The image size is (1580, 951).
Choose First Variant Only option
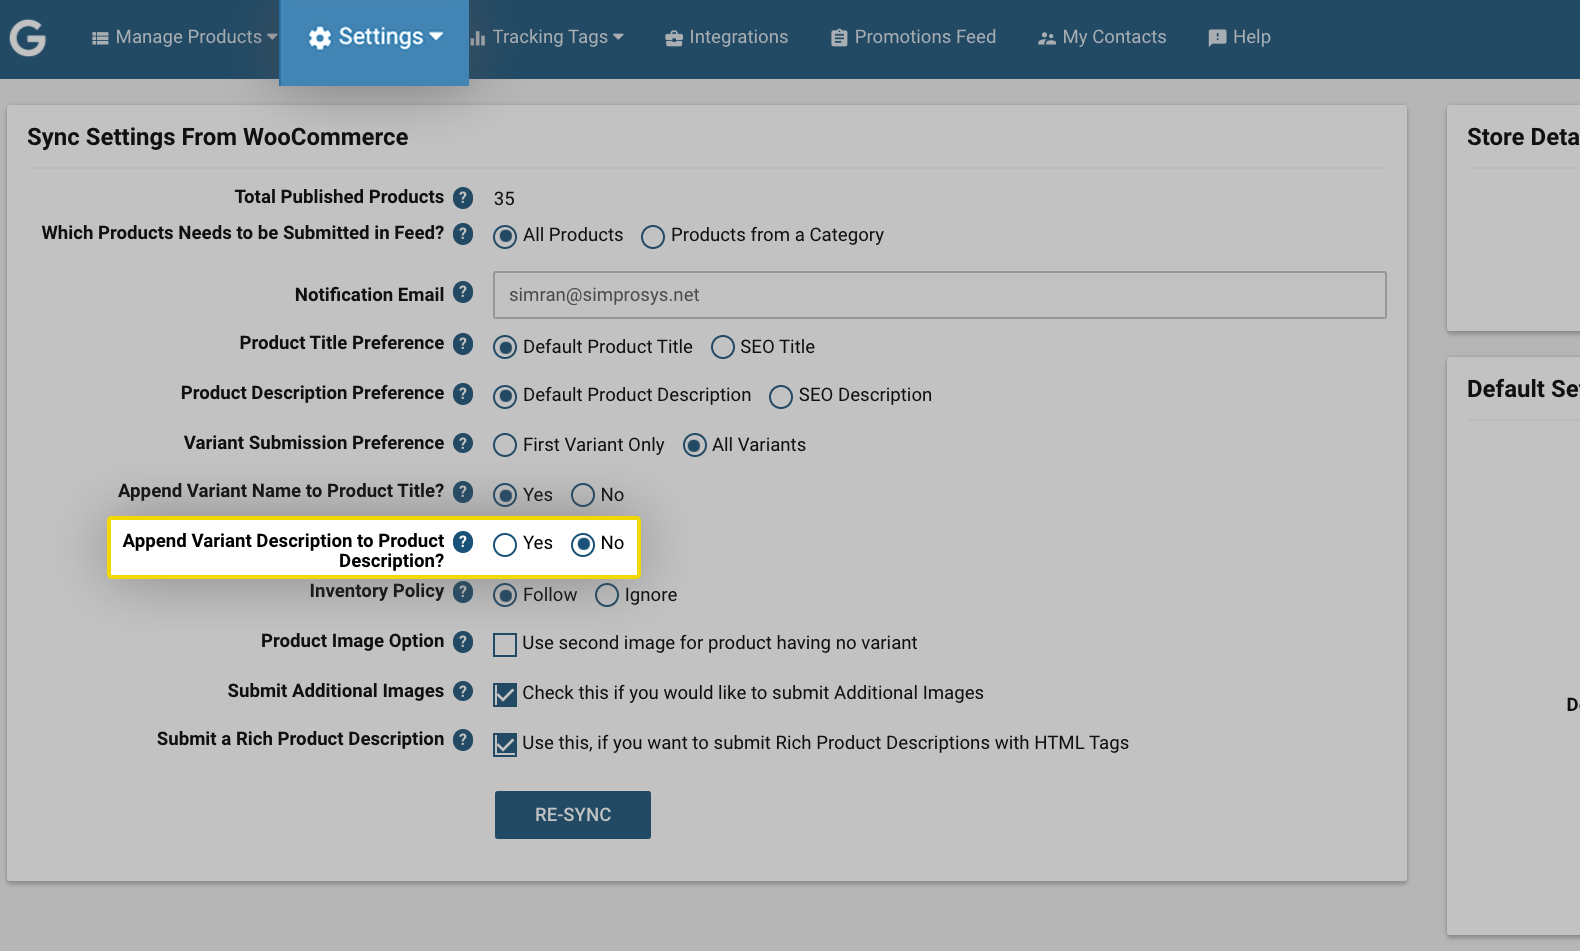pos(505,445)
